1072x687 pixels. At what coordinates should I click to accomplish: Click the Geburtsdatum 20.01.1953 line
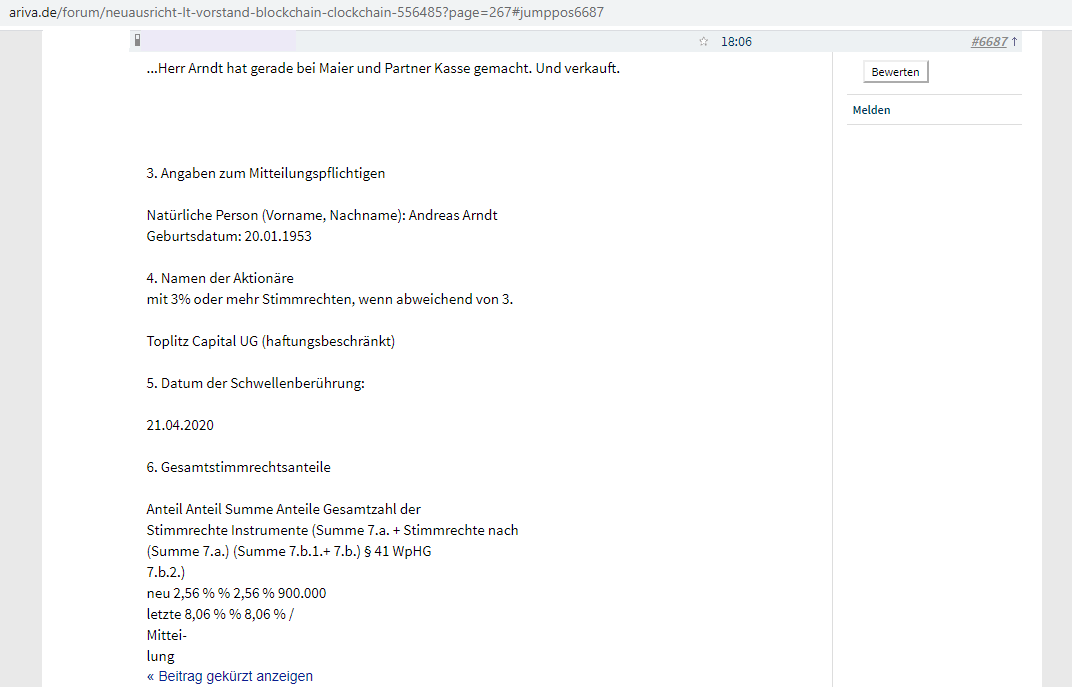(236, 236)
